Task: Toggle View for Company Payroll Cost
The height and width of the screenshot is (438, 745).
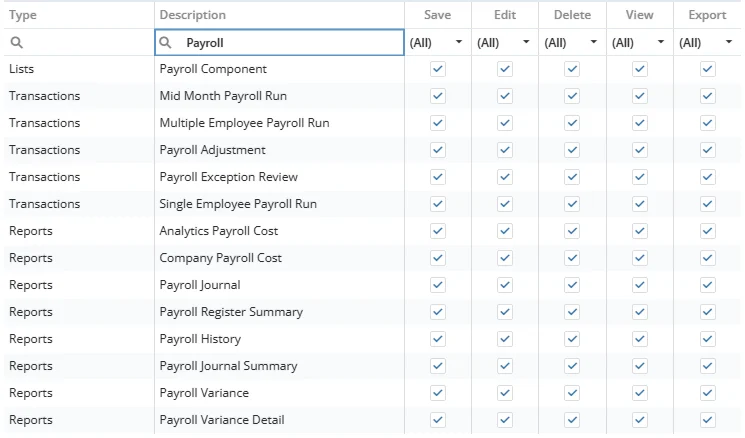Action: point(640,258)
